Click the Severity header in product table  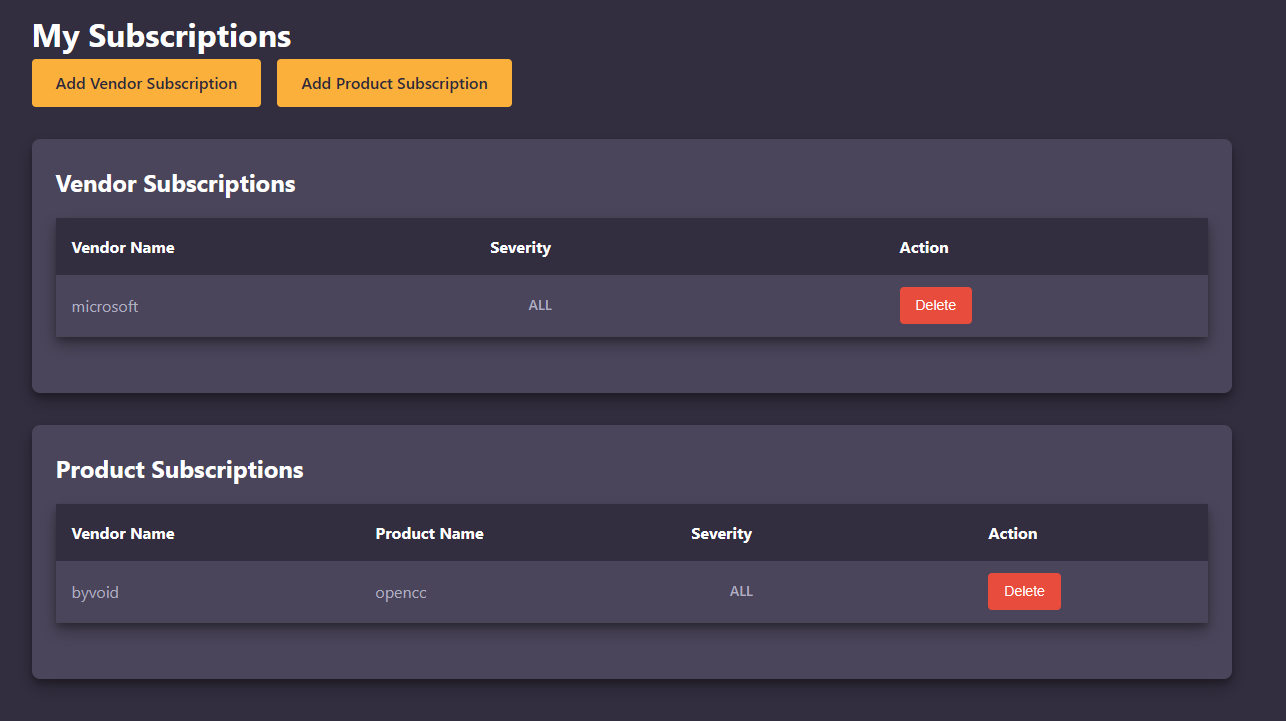(x=721, y=533)
